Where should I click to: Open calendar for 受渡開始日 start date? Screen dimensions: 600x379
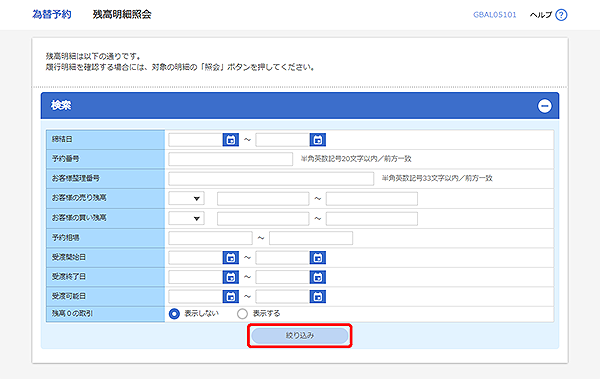230,258
